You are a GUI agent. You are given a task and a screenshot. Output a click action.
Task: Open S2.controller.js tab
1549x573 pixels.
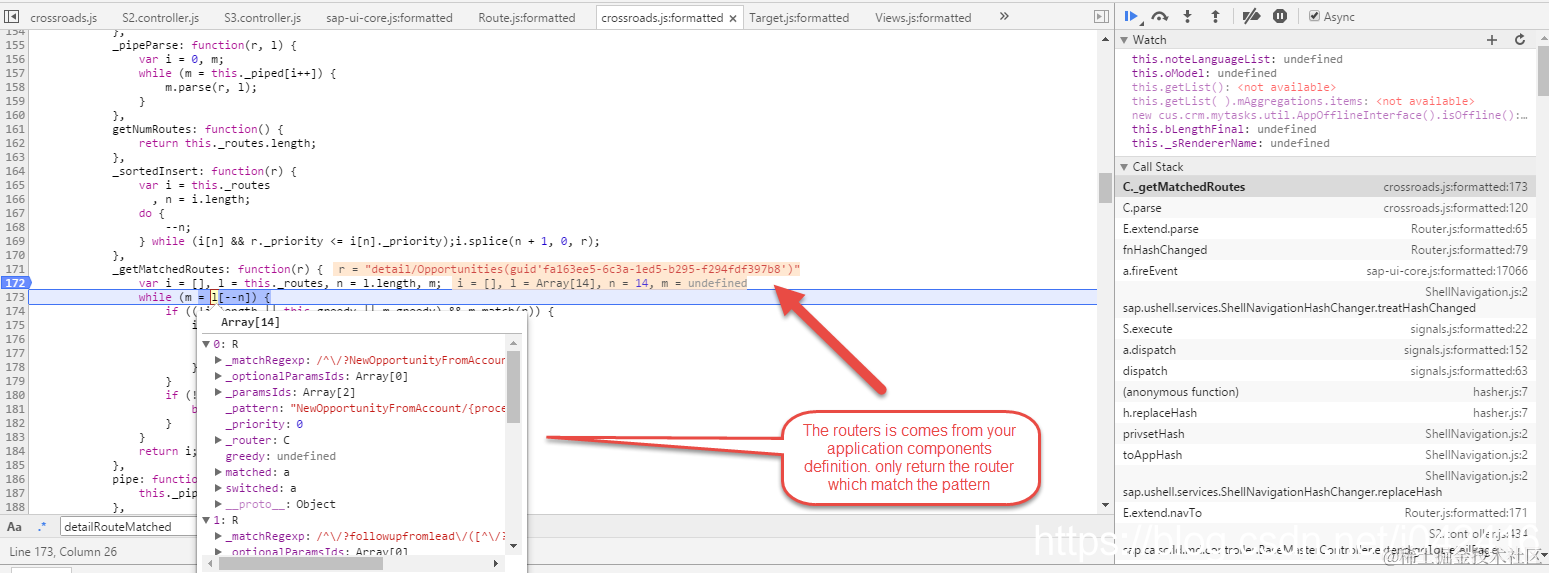(160, 18)
